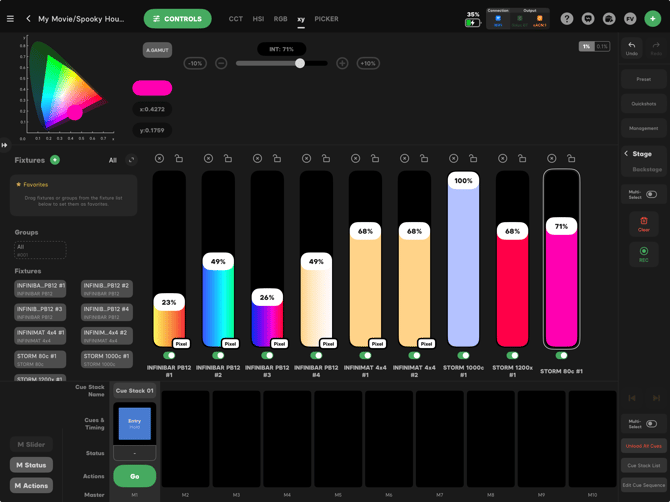This screenshot has width=670, height=502.
Task: Toggle STORM 1000c #1 on/off switch
Action: click(x=463, y=355)
